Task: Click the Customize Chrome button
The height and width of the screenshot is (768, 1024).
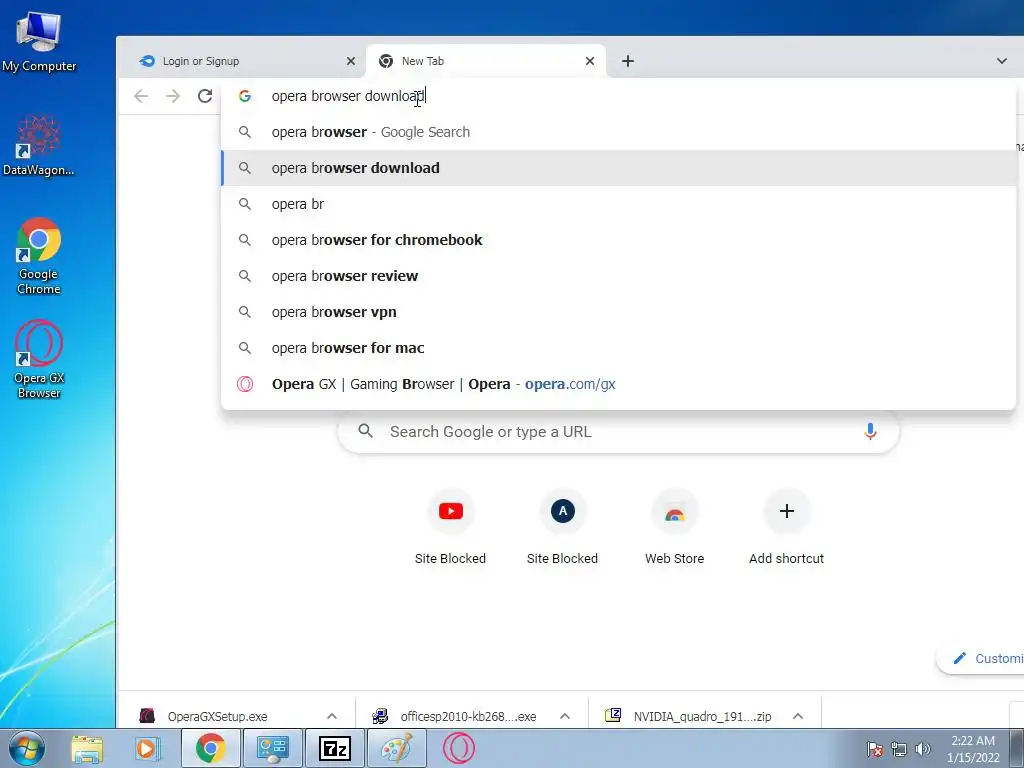Action: point(980,658)
